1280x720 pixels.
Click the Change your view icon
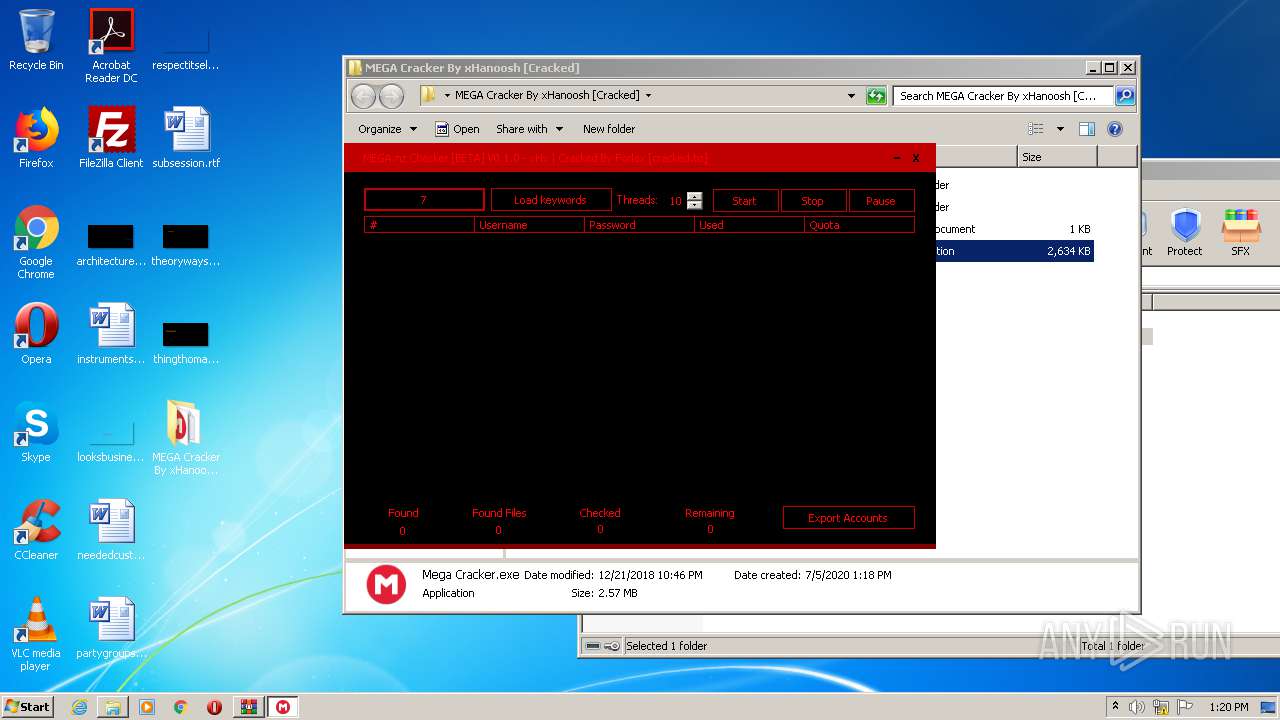pos(1036,129)
